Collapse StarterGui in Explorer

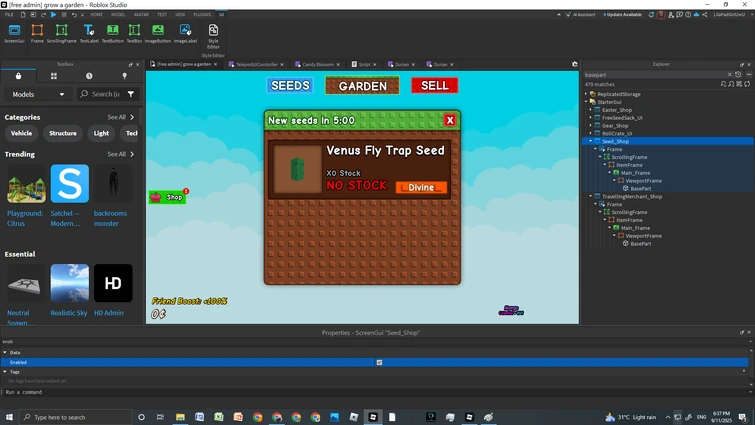tap(586, 102)
